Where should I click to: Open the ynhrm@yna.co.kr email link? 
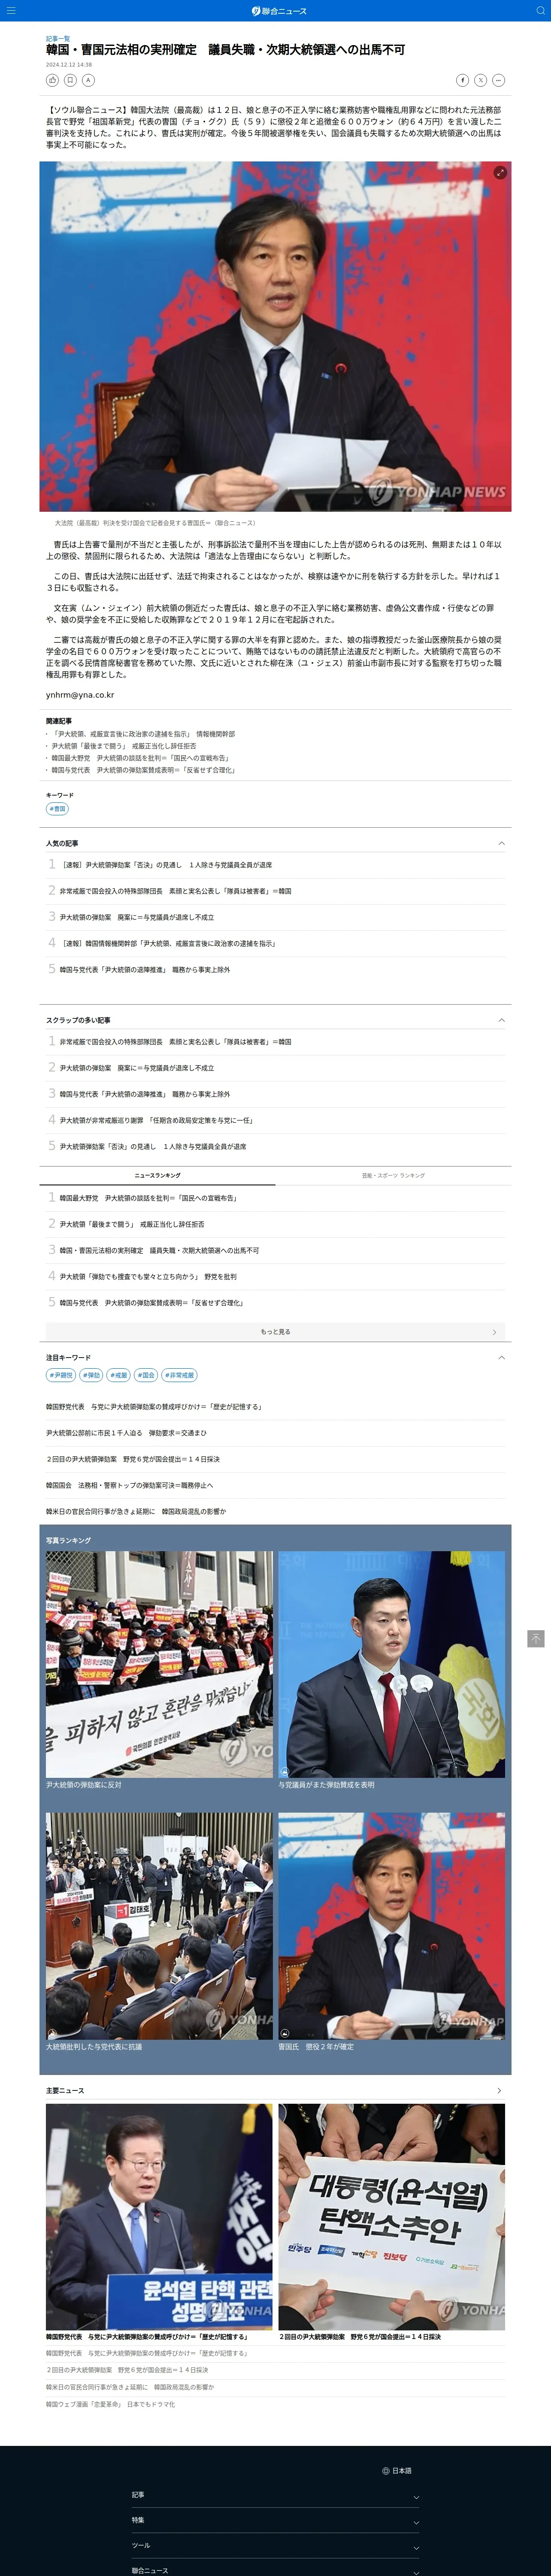(x=80, y=695)
